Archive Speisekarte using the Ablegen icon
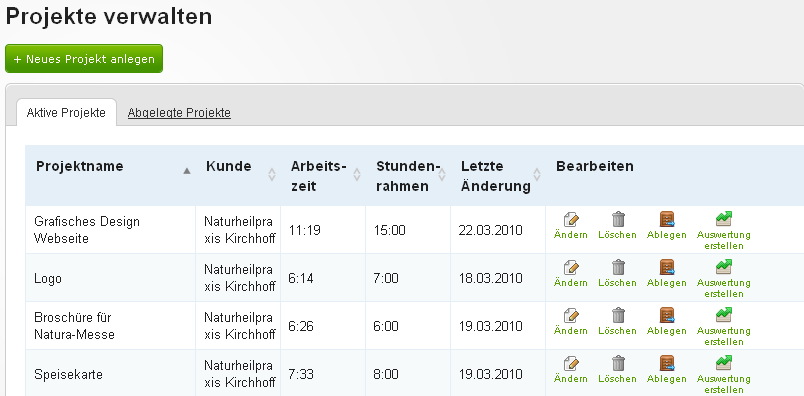 click(667, 363)
